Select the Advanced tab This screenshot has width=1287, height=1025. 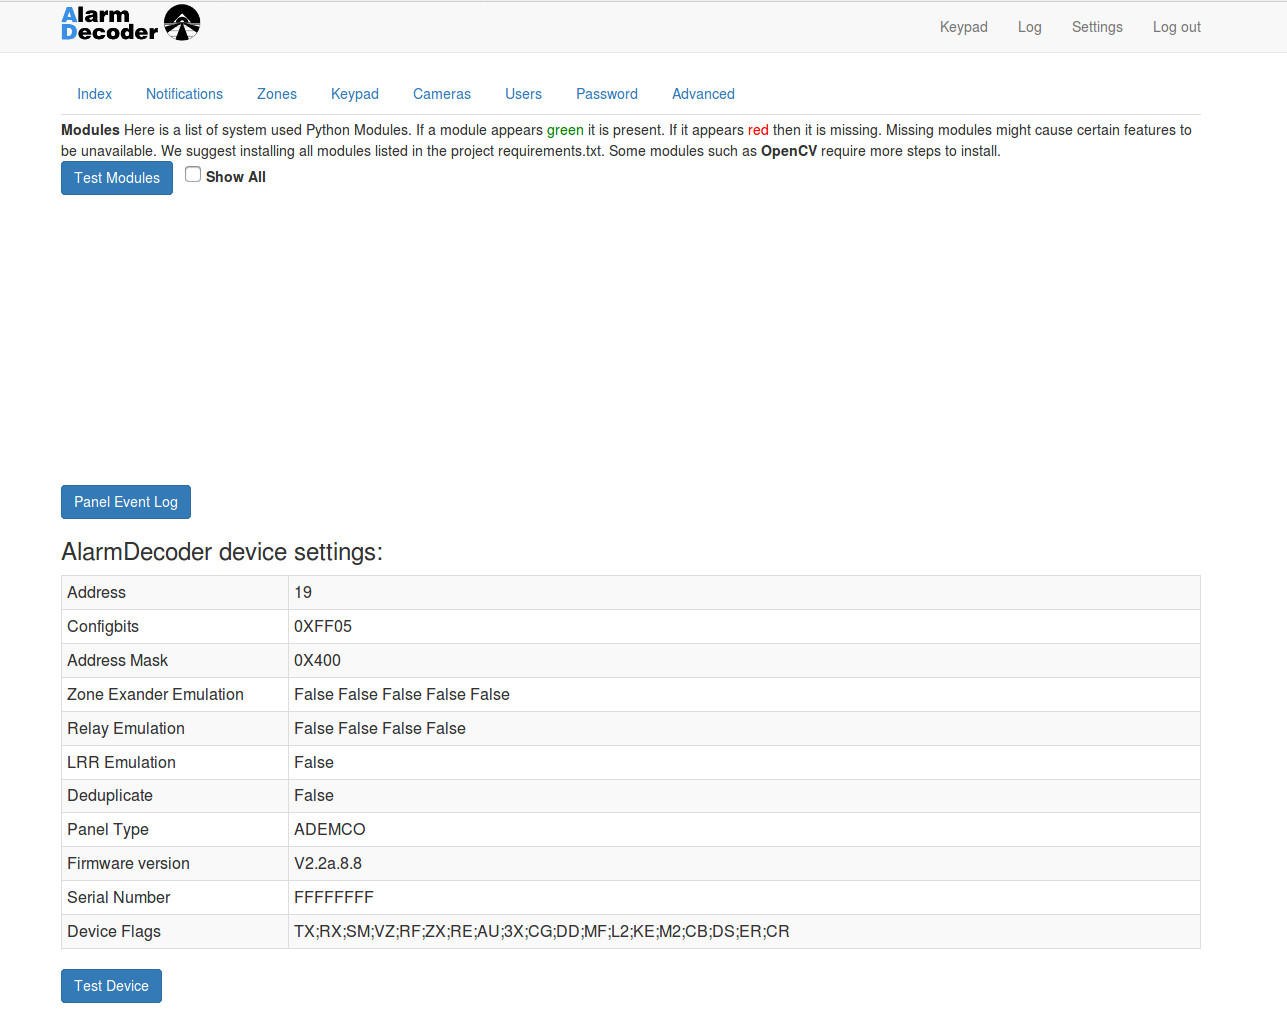(x=703, y=94)
